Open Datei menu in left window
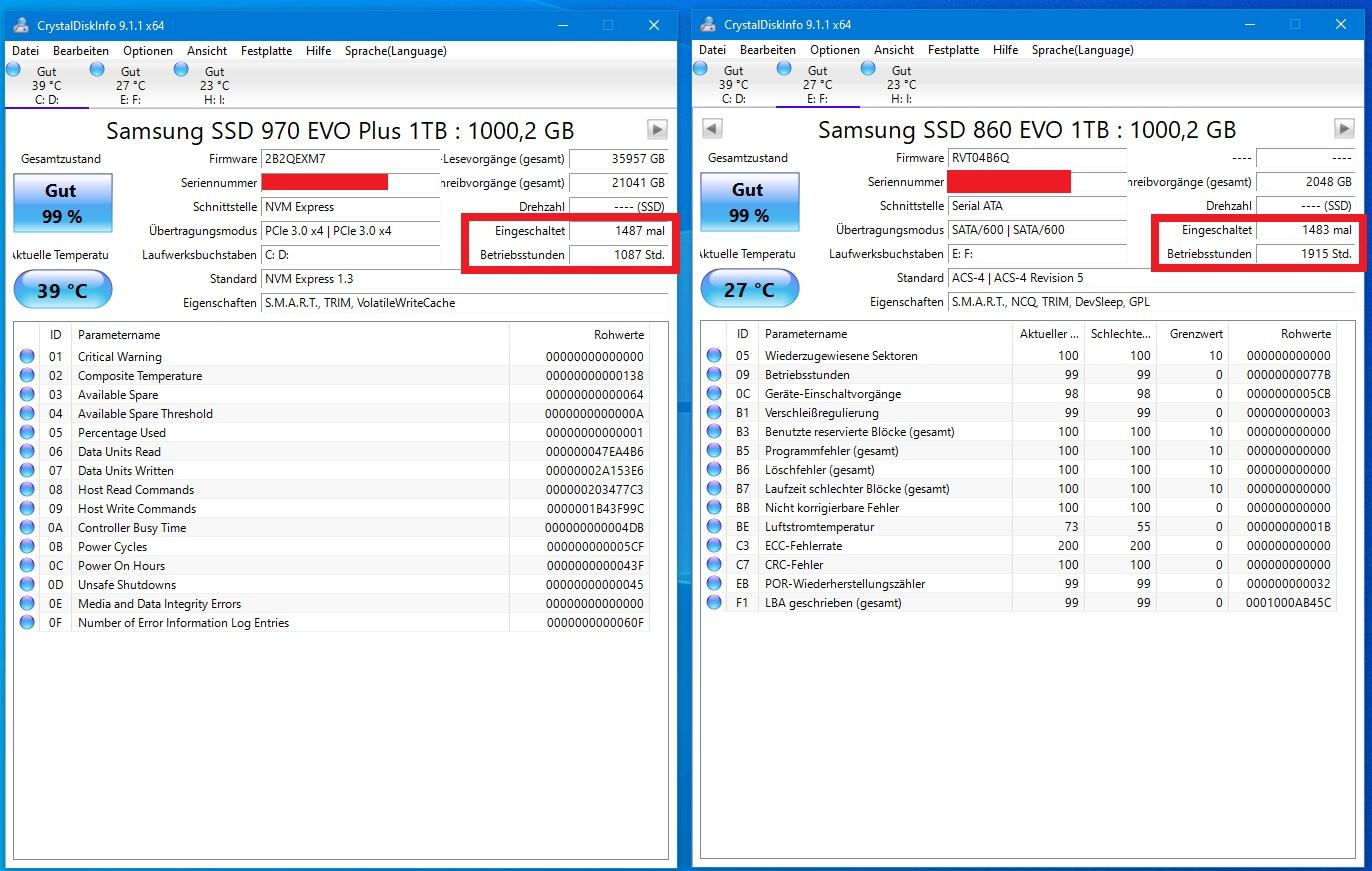Screen dimensions: 1372x871 (x=26, y=50)
